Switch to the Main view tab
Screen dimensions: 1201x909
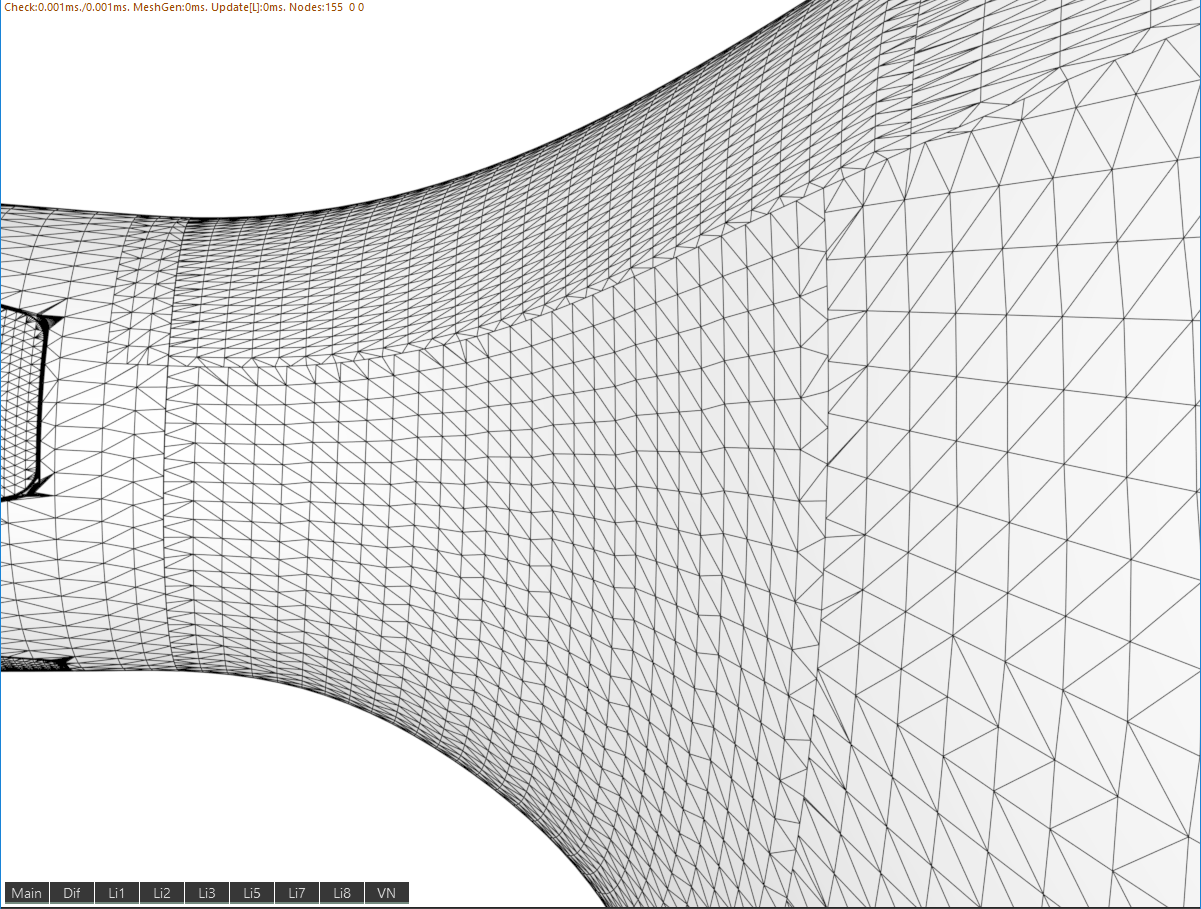[x=27, y=893]
